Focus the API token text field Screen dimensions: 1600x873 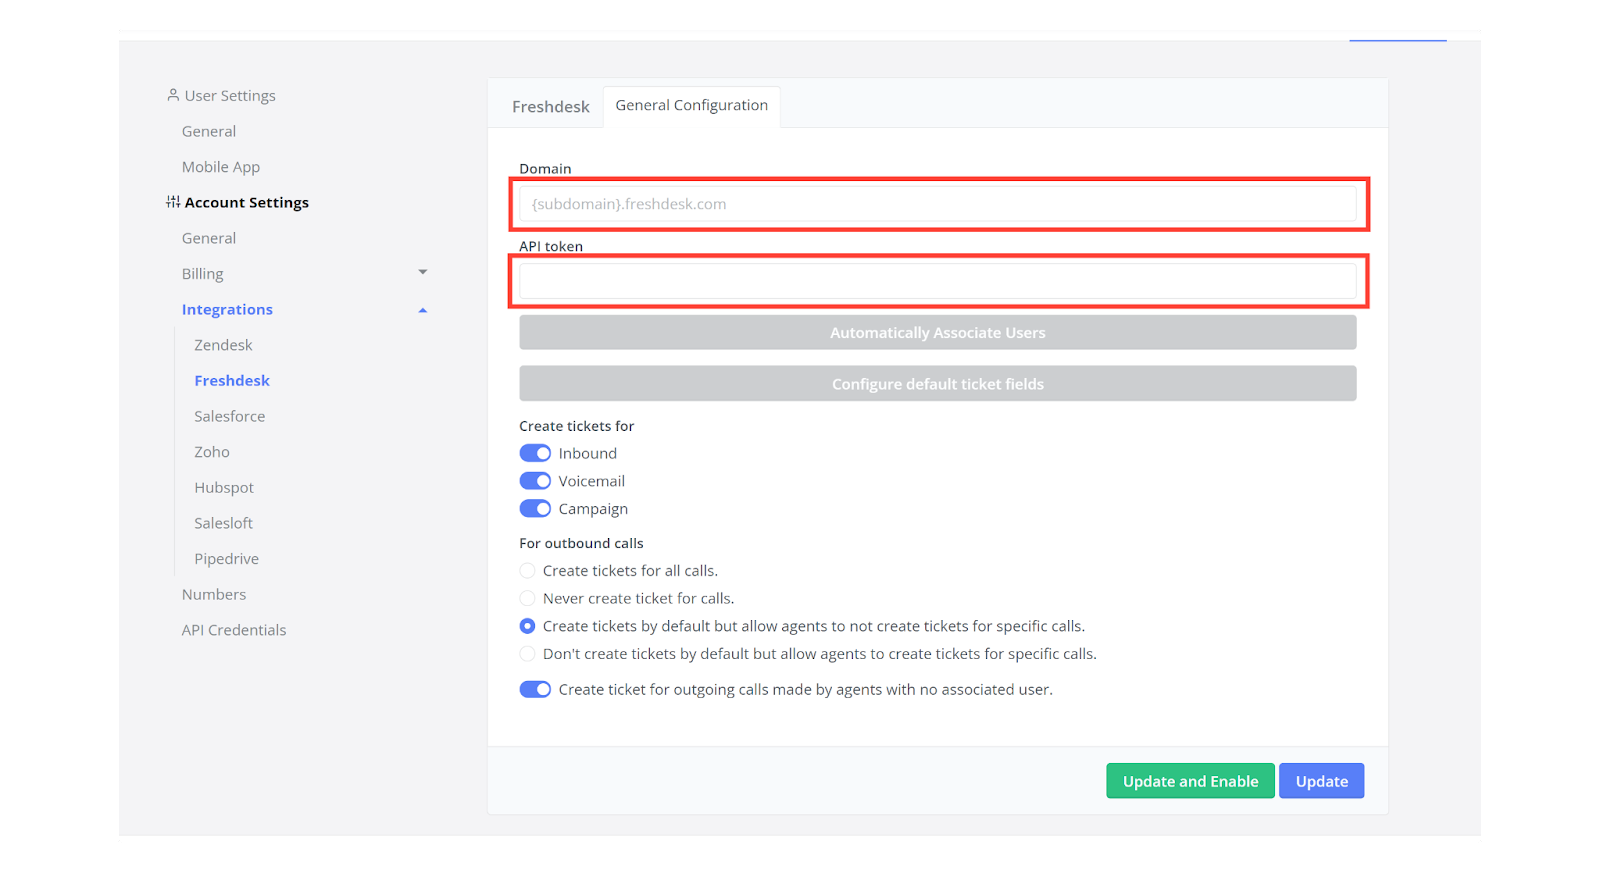(937, 281)
